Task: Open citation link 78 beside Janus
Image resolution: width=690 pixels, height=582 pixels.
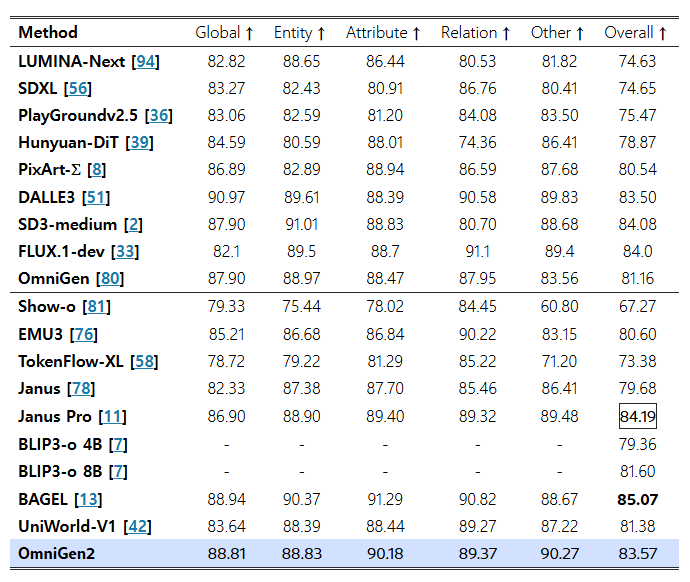Action: (81, 388)
